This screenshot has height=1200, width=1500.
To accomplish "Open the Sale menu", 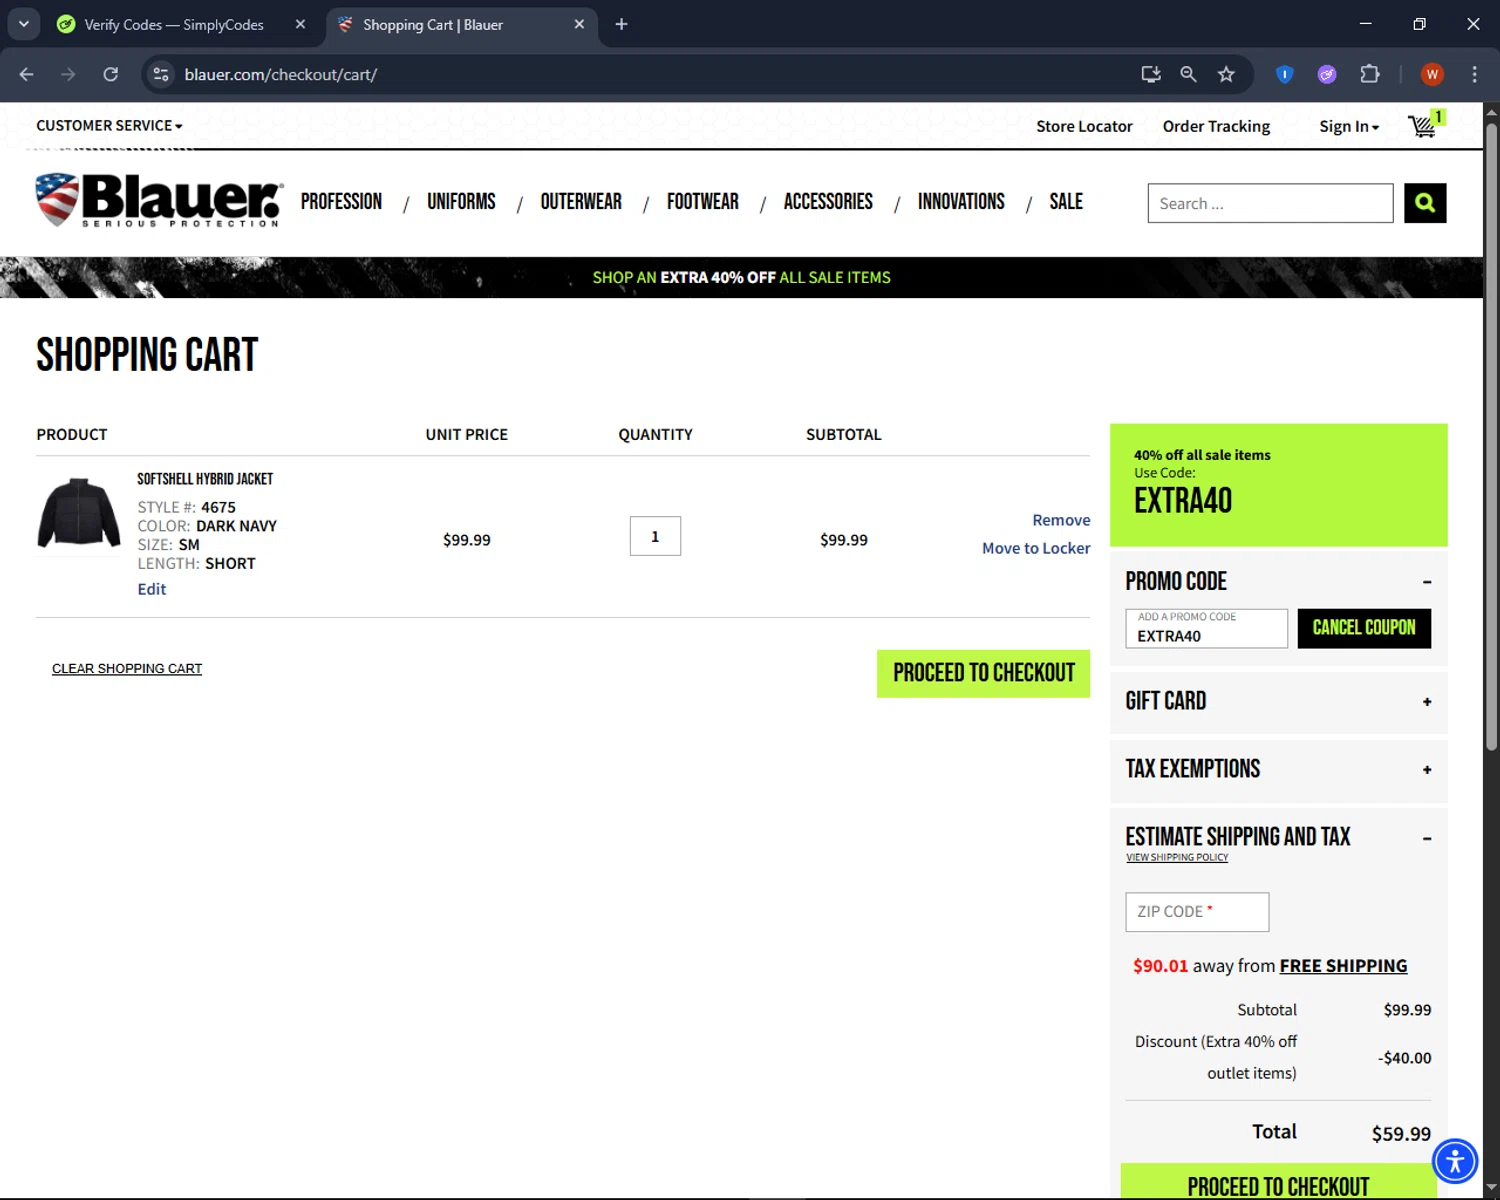I will (1066, 201).
